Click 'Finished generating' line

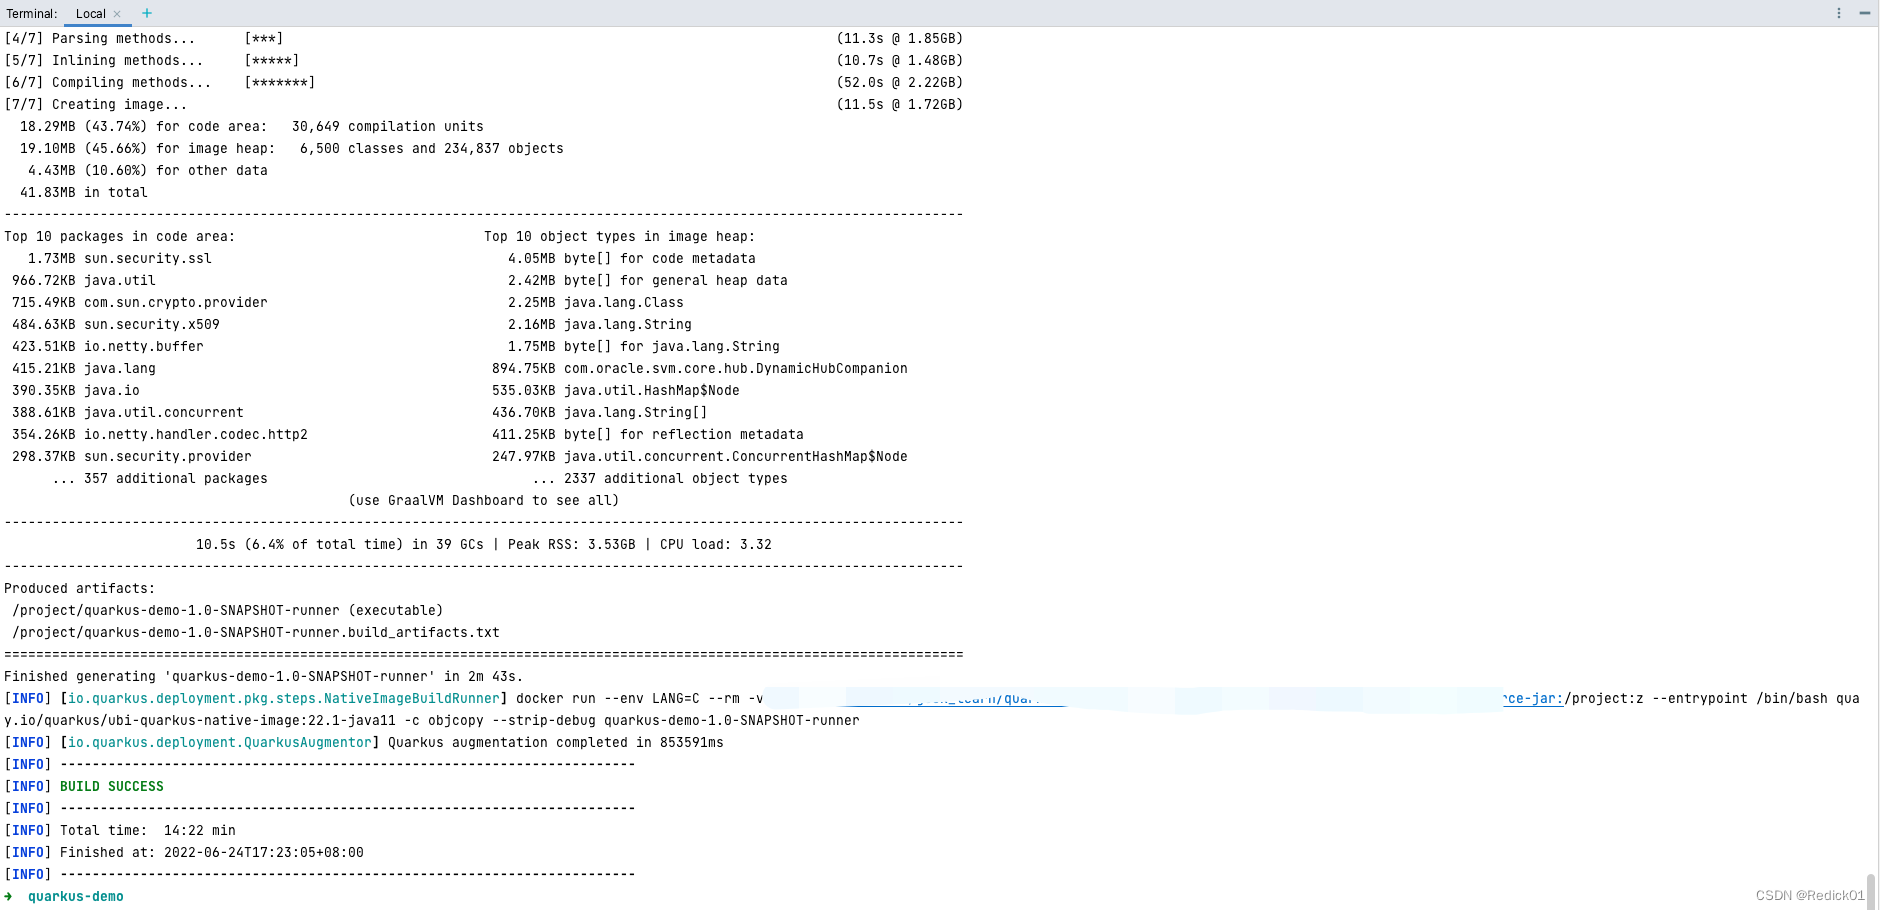click(264, 676)
